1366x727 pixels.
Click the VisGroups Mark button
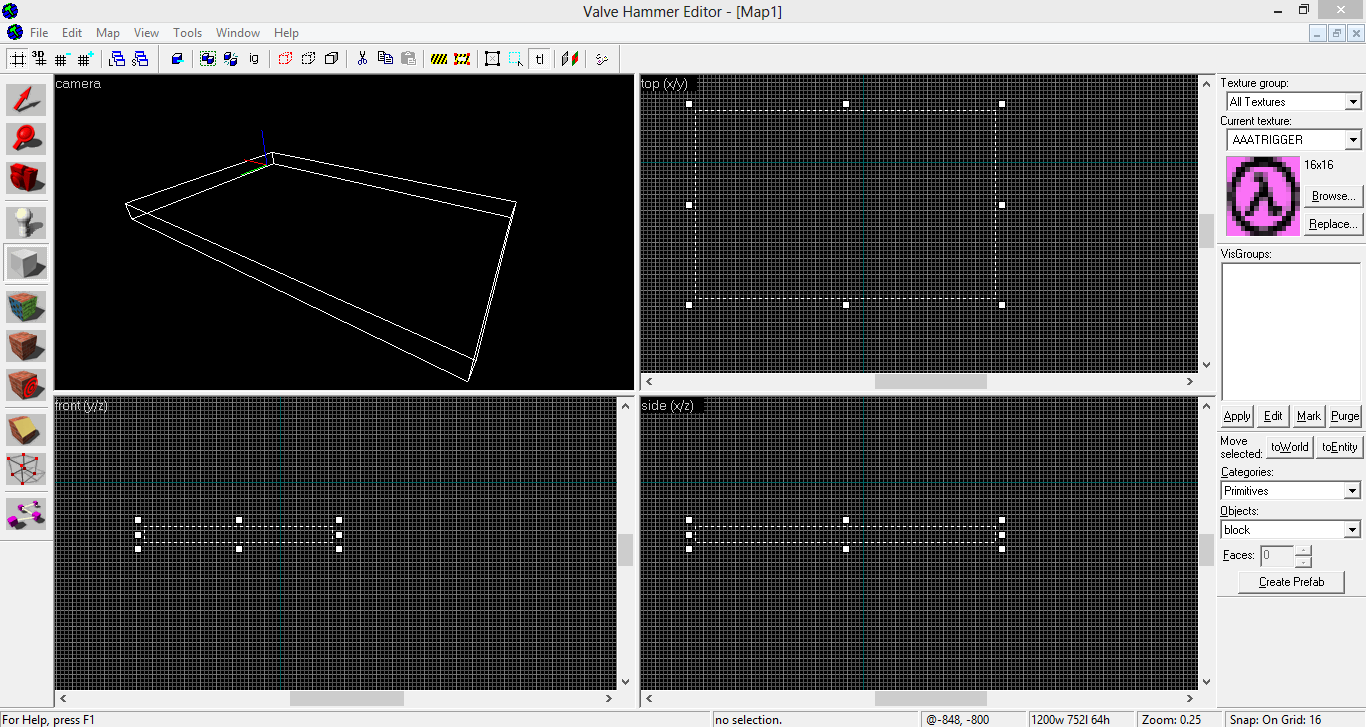pyautogui.click(x=1309, y=416)
